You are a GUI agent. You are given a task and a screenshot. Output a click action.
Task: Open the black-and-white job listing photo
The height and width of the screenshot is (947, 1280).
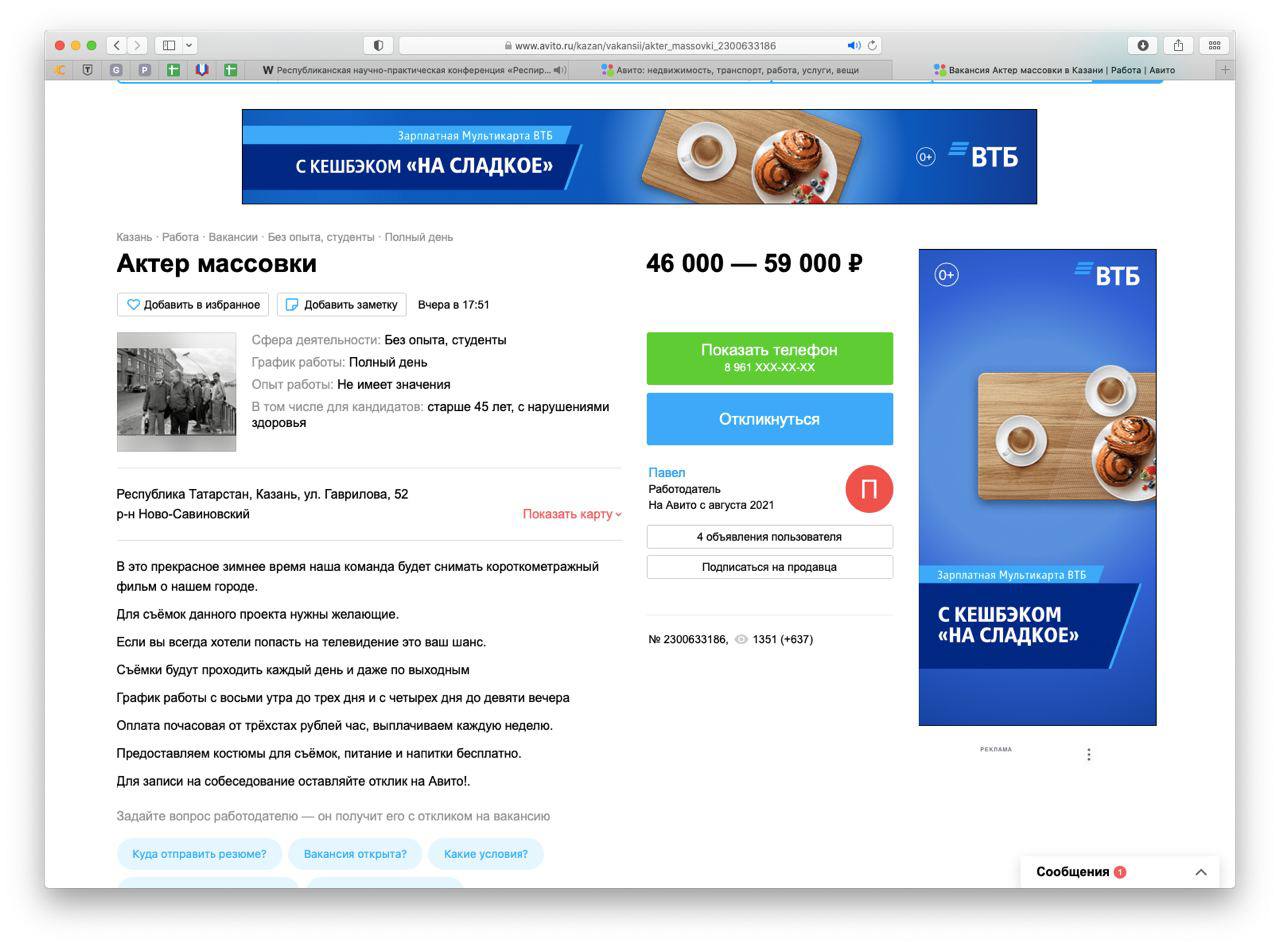tap(176, 392)
